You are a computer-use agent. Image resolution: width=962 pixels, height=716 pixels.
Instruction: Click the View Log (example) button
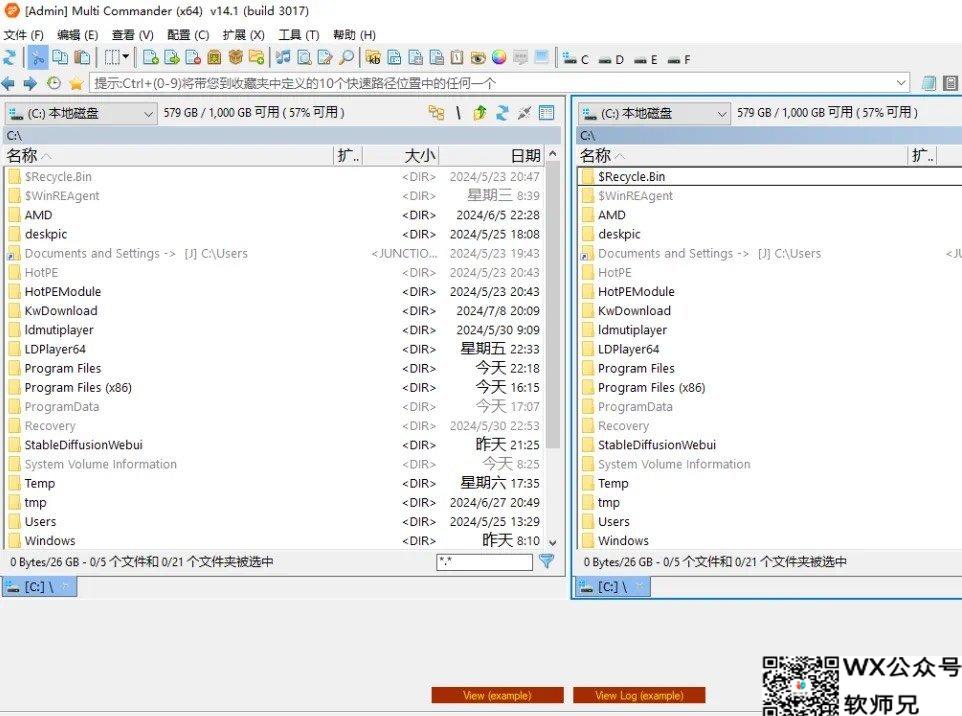[x=639, y=695]
